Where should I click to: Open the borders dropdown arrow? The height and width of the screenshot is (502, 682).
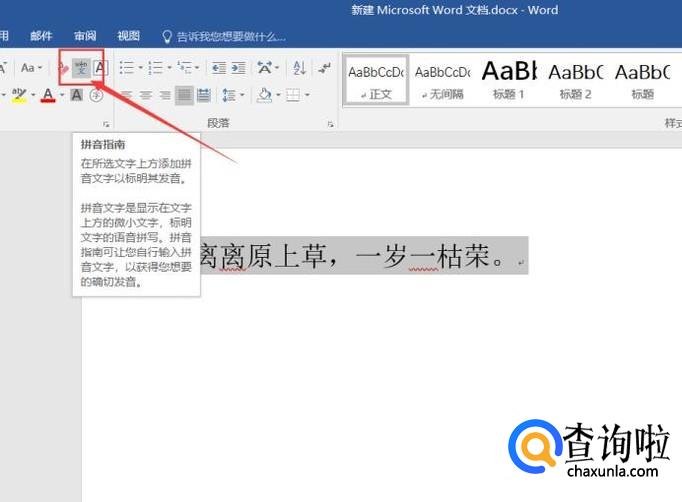[x=307, y=95]
